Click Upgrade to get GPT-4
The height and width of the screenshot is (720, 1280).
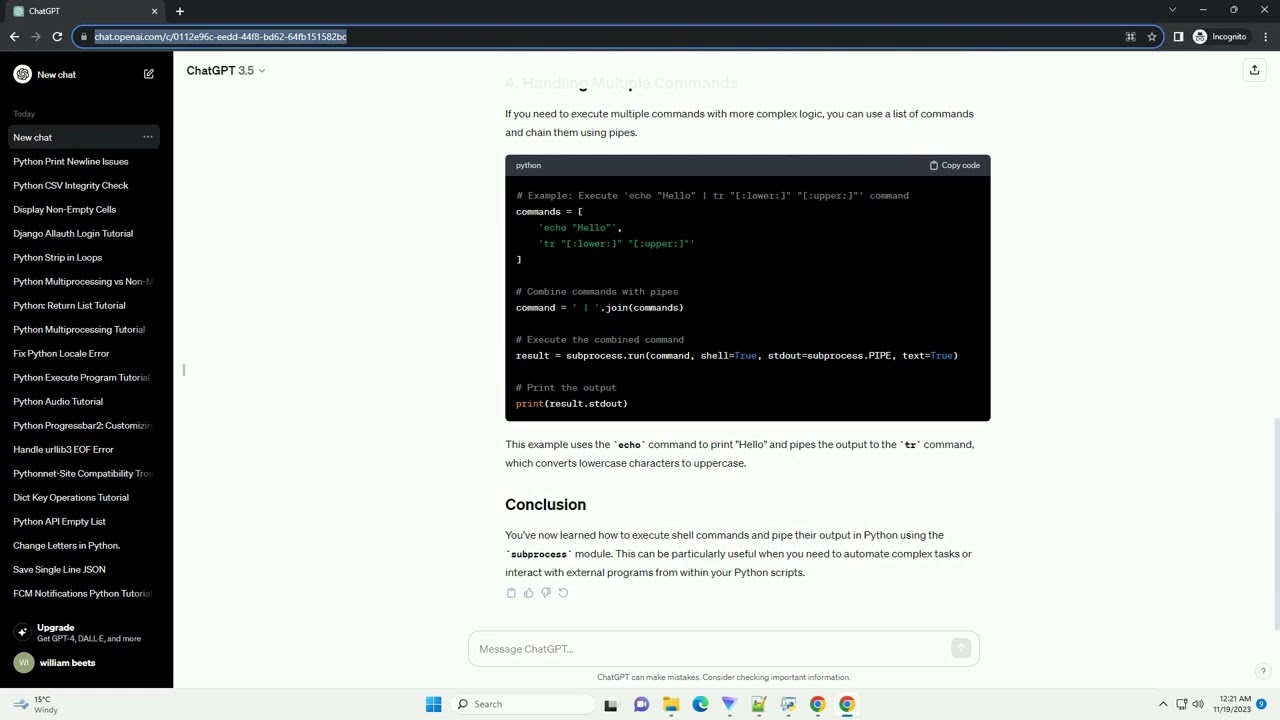pos(86,632)
